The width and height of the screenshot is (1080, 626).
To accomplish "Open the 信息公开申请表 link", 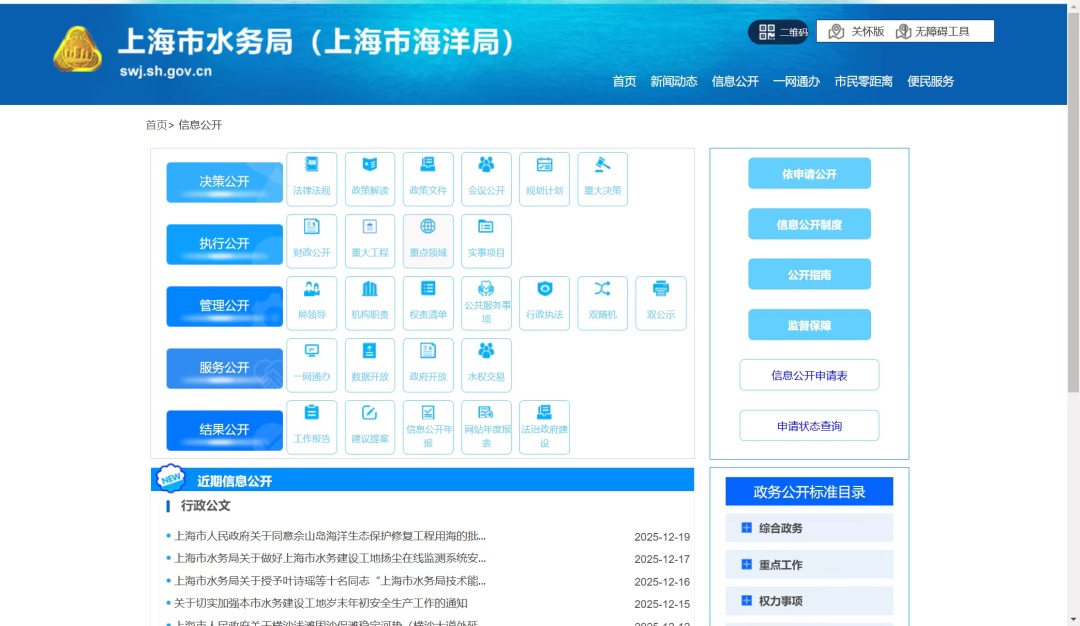I will point(809,375).
